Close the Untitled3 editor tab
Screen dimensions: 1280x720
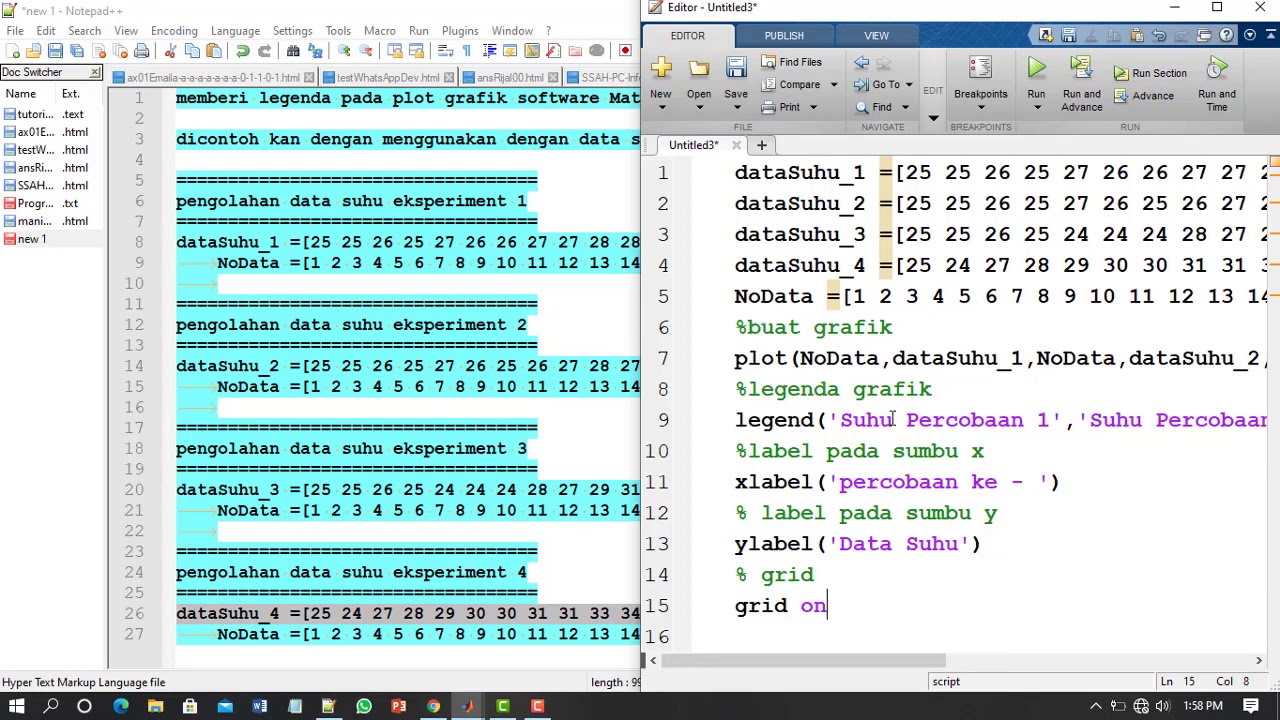pyautogui.click(x=736, y=145)
